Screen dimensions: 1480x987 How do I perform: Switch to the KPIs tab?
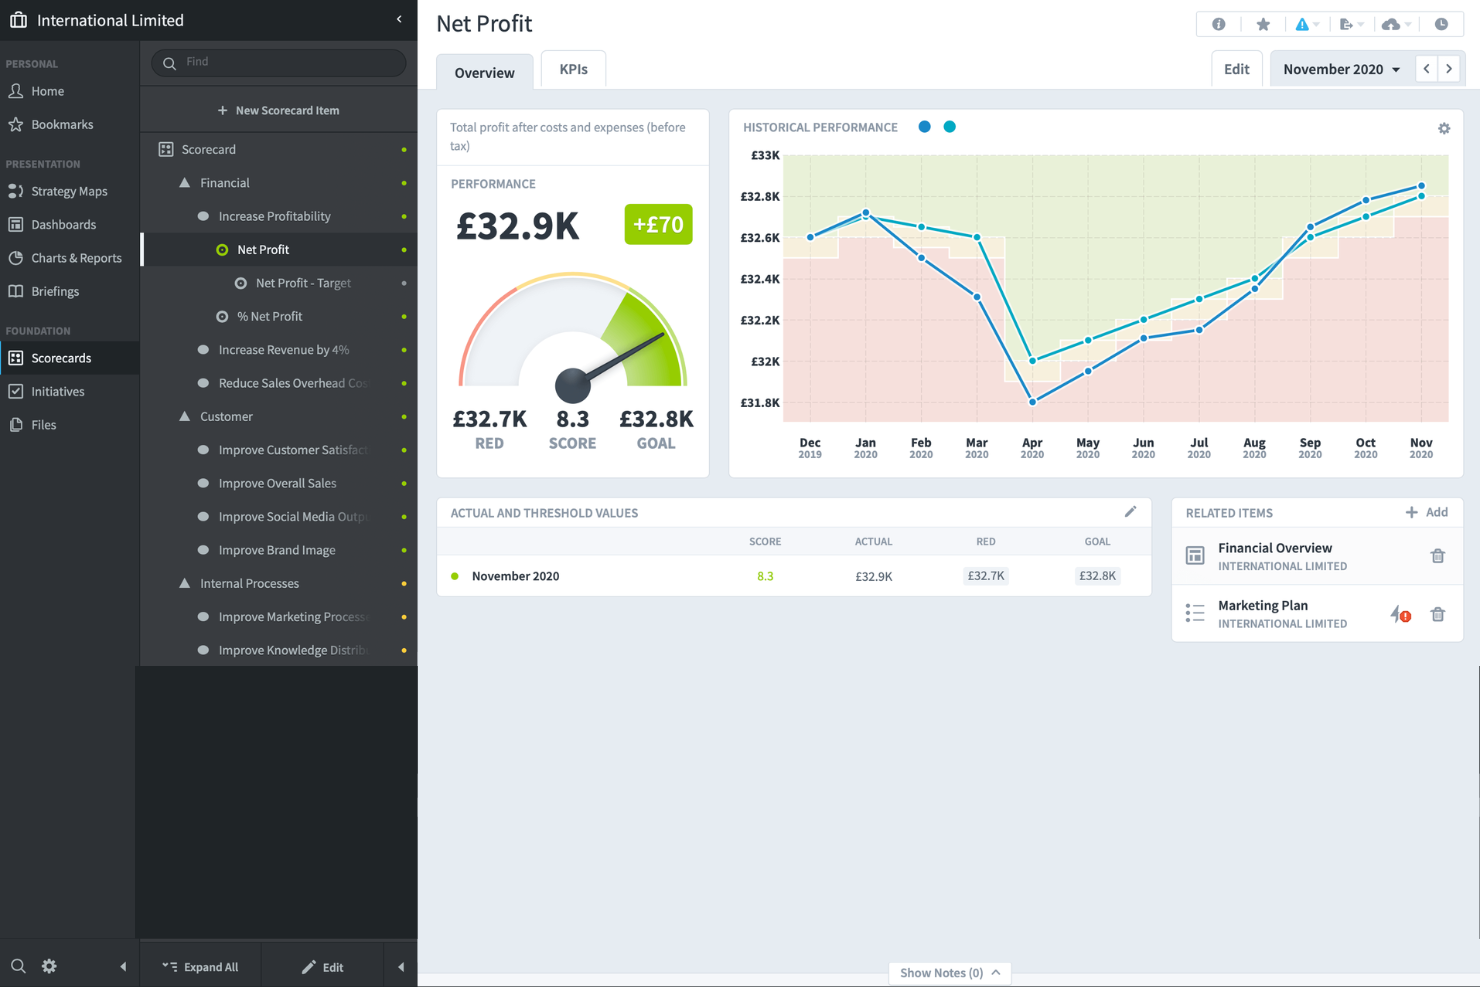(x=573, y=68)
